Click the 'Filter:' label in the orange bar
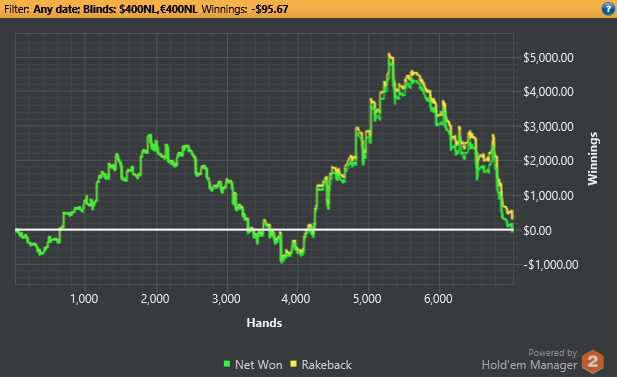Image resolution: width=617 pixels, height=377 pixels. click(x=17, y=9)
